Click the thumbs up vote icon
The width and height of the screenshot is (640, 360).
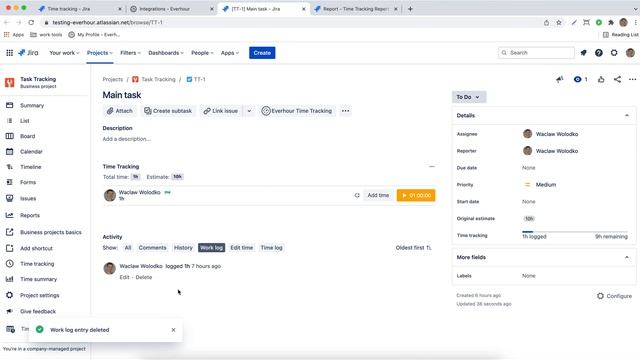pyautogui.click(x=601, y=79)
